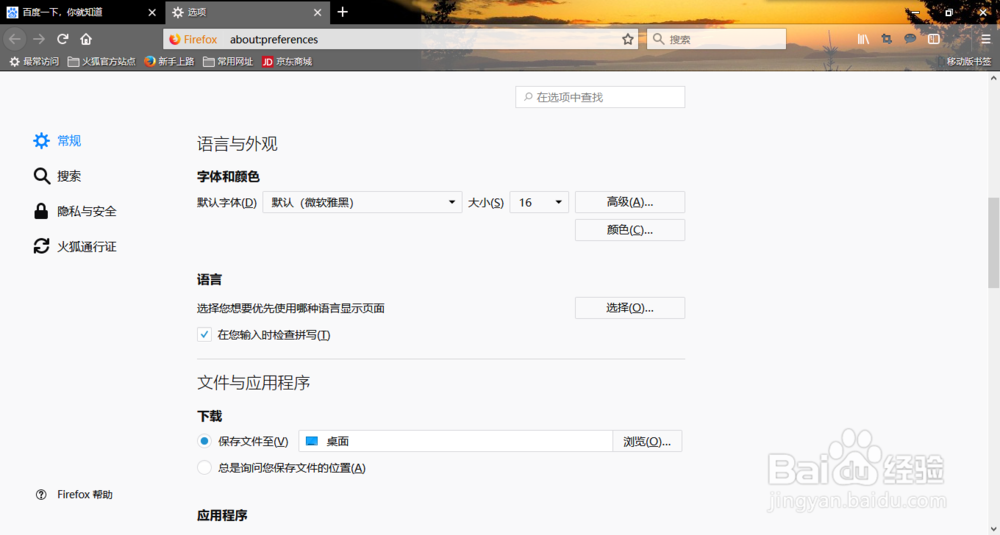This screenshot has width=1000, height=535.
Task: Click the 桌面 download location field
Action: pyautogui.click(x=456, y=441)
